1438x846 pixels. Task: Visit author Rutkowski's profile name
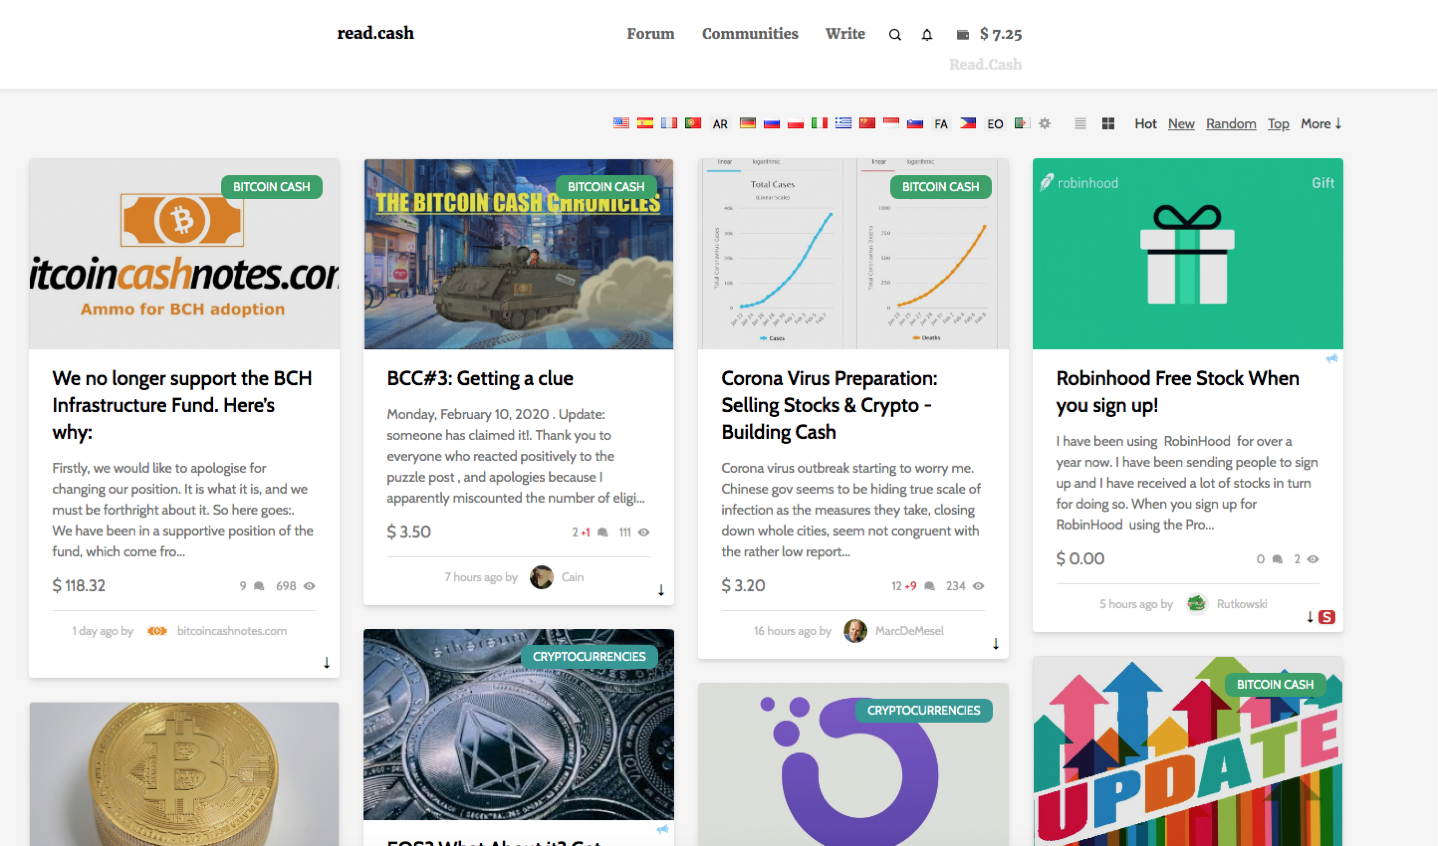1242,604
